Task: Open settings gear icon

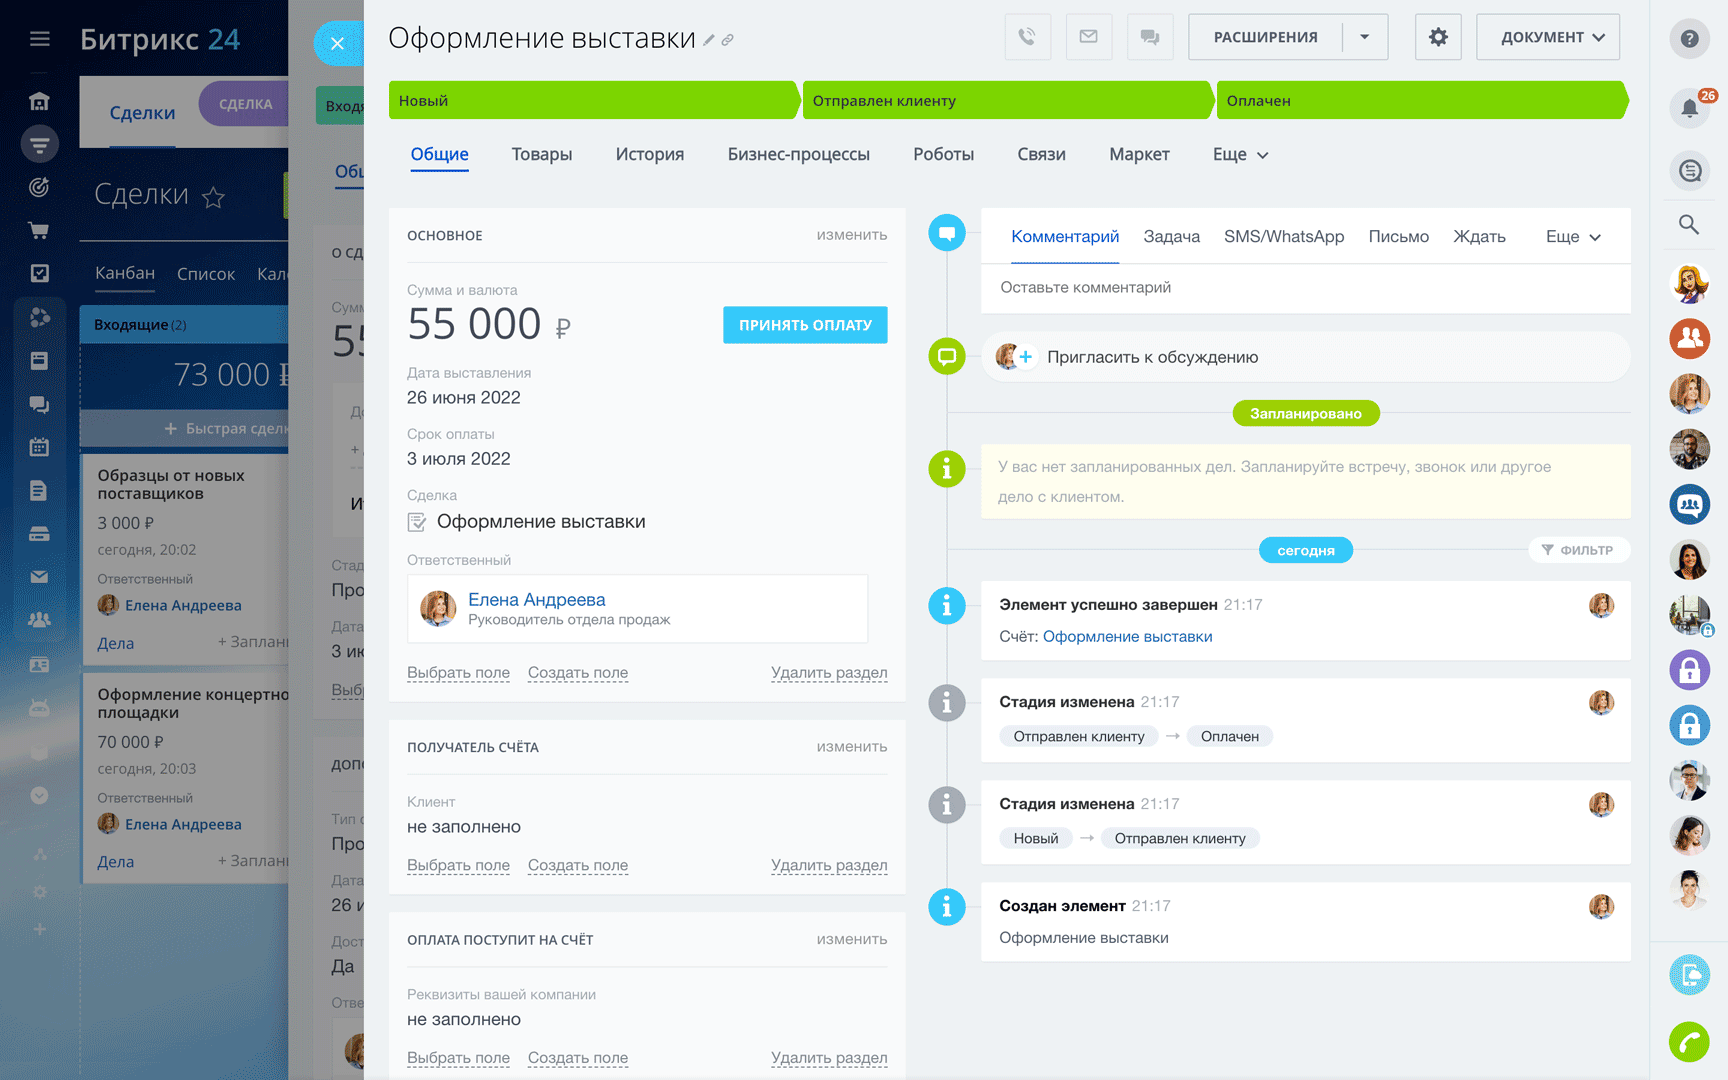Action: click(x=1438, y=37)
